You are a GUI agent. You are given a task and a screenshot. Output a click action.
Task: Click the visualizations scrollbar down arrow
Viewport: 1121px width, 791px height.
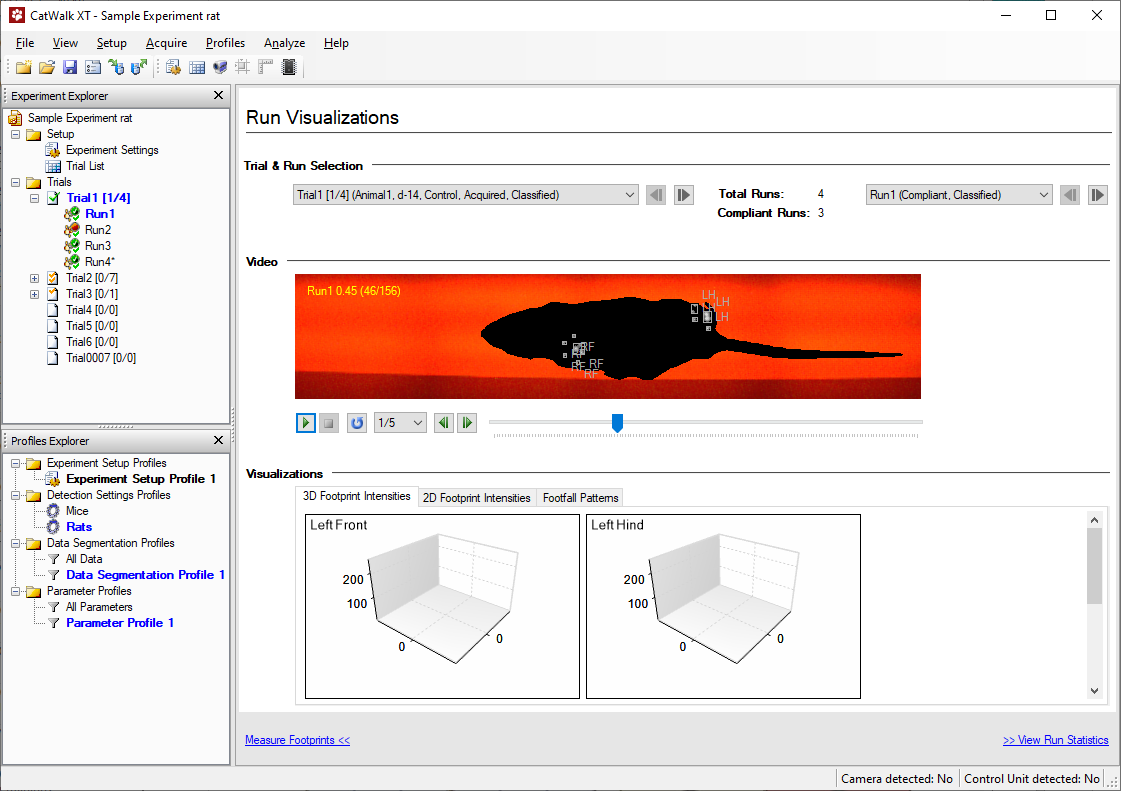(1095, 691)
